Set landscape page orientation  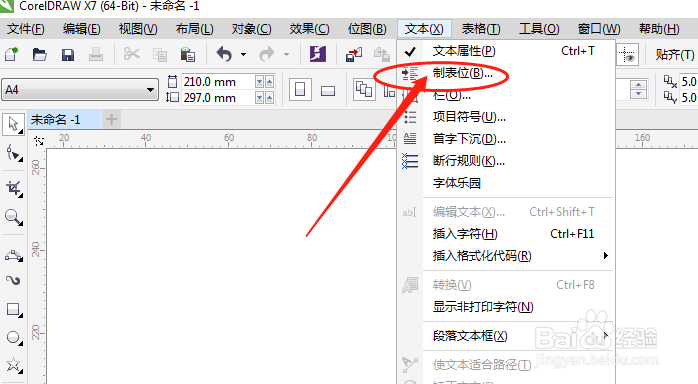tap(328, 91)
